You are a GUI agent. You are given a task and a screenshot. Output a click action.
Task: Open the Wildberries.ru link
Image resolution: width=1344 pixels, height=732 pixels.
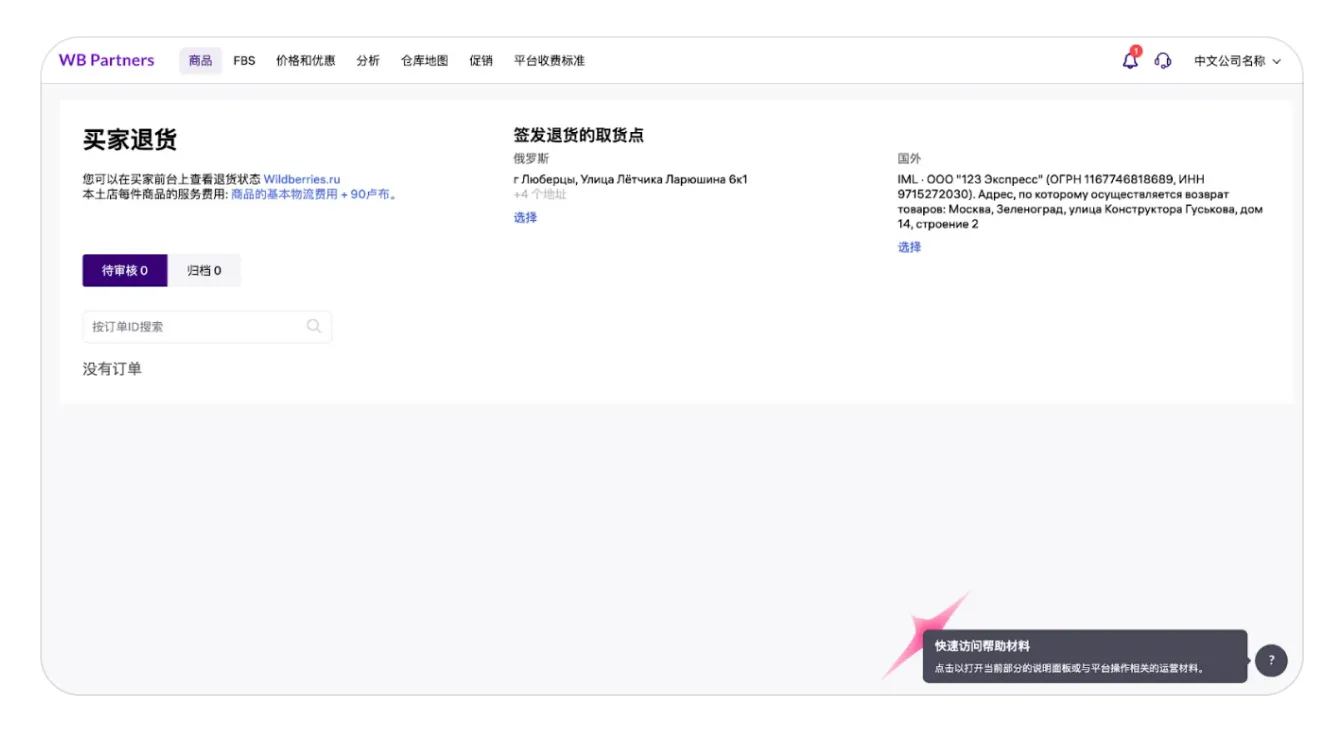pos(302,180)
